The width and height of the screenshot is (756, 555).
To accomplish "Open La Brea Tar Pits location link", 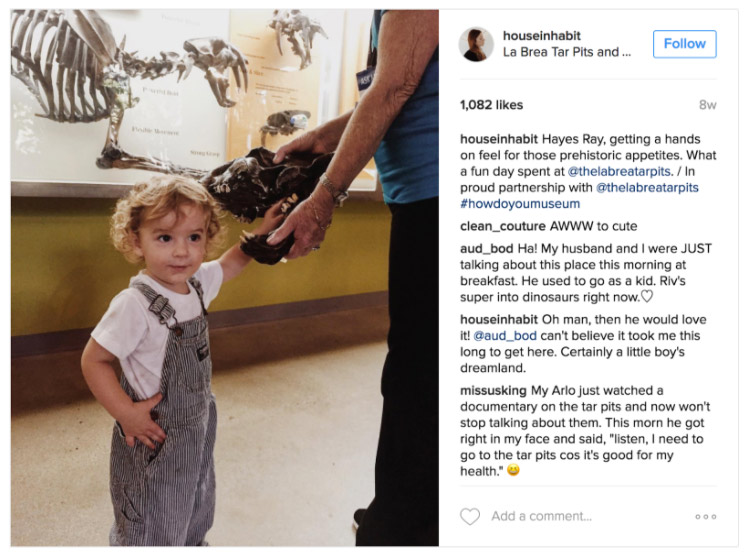I will tap(567, 52).
